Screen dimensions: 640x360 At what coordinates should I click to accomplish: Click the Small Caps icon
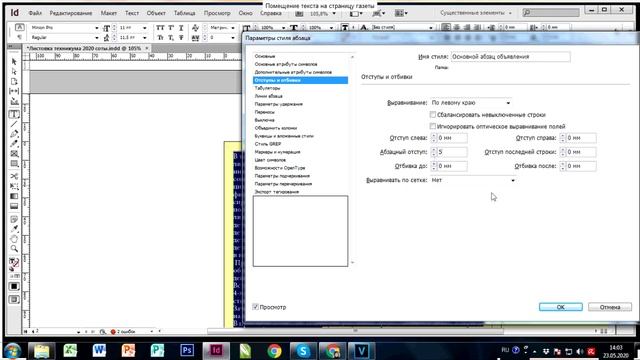pos(160,38)
